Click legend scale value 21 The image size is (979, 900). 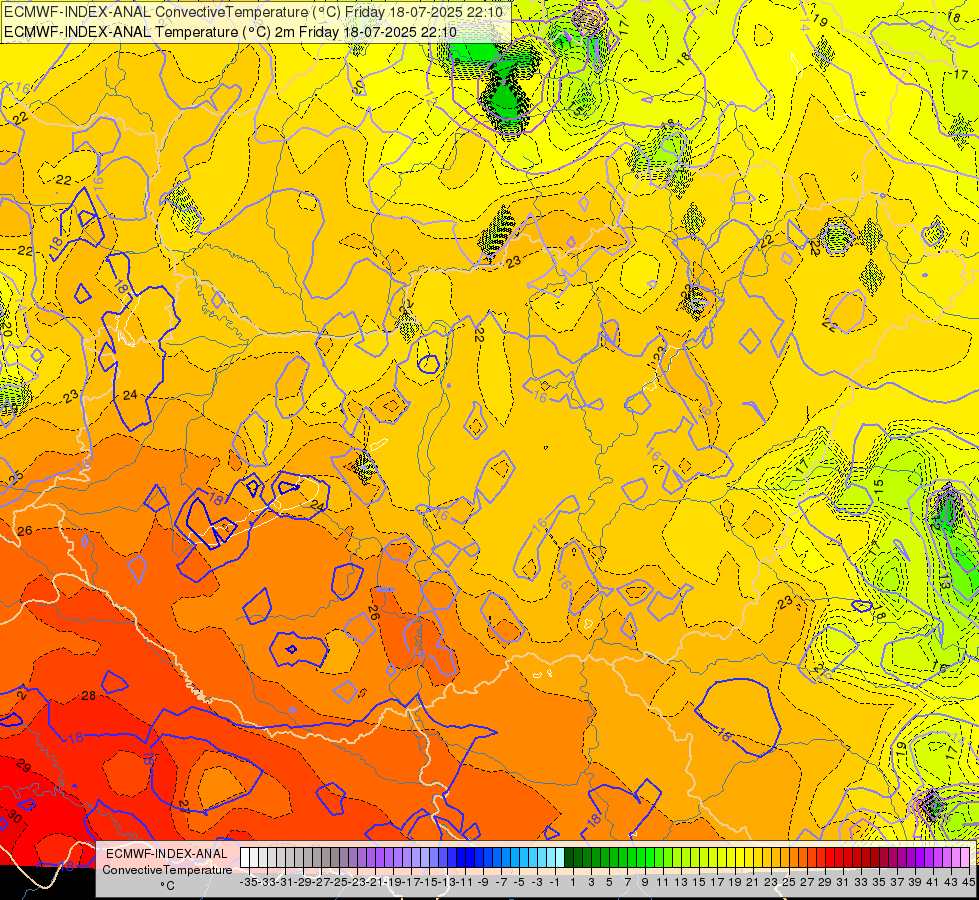tap(753, 882)
